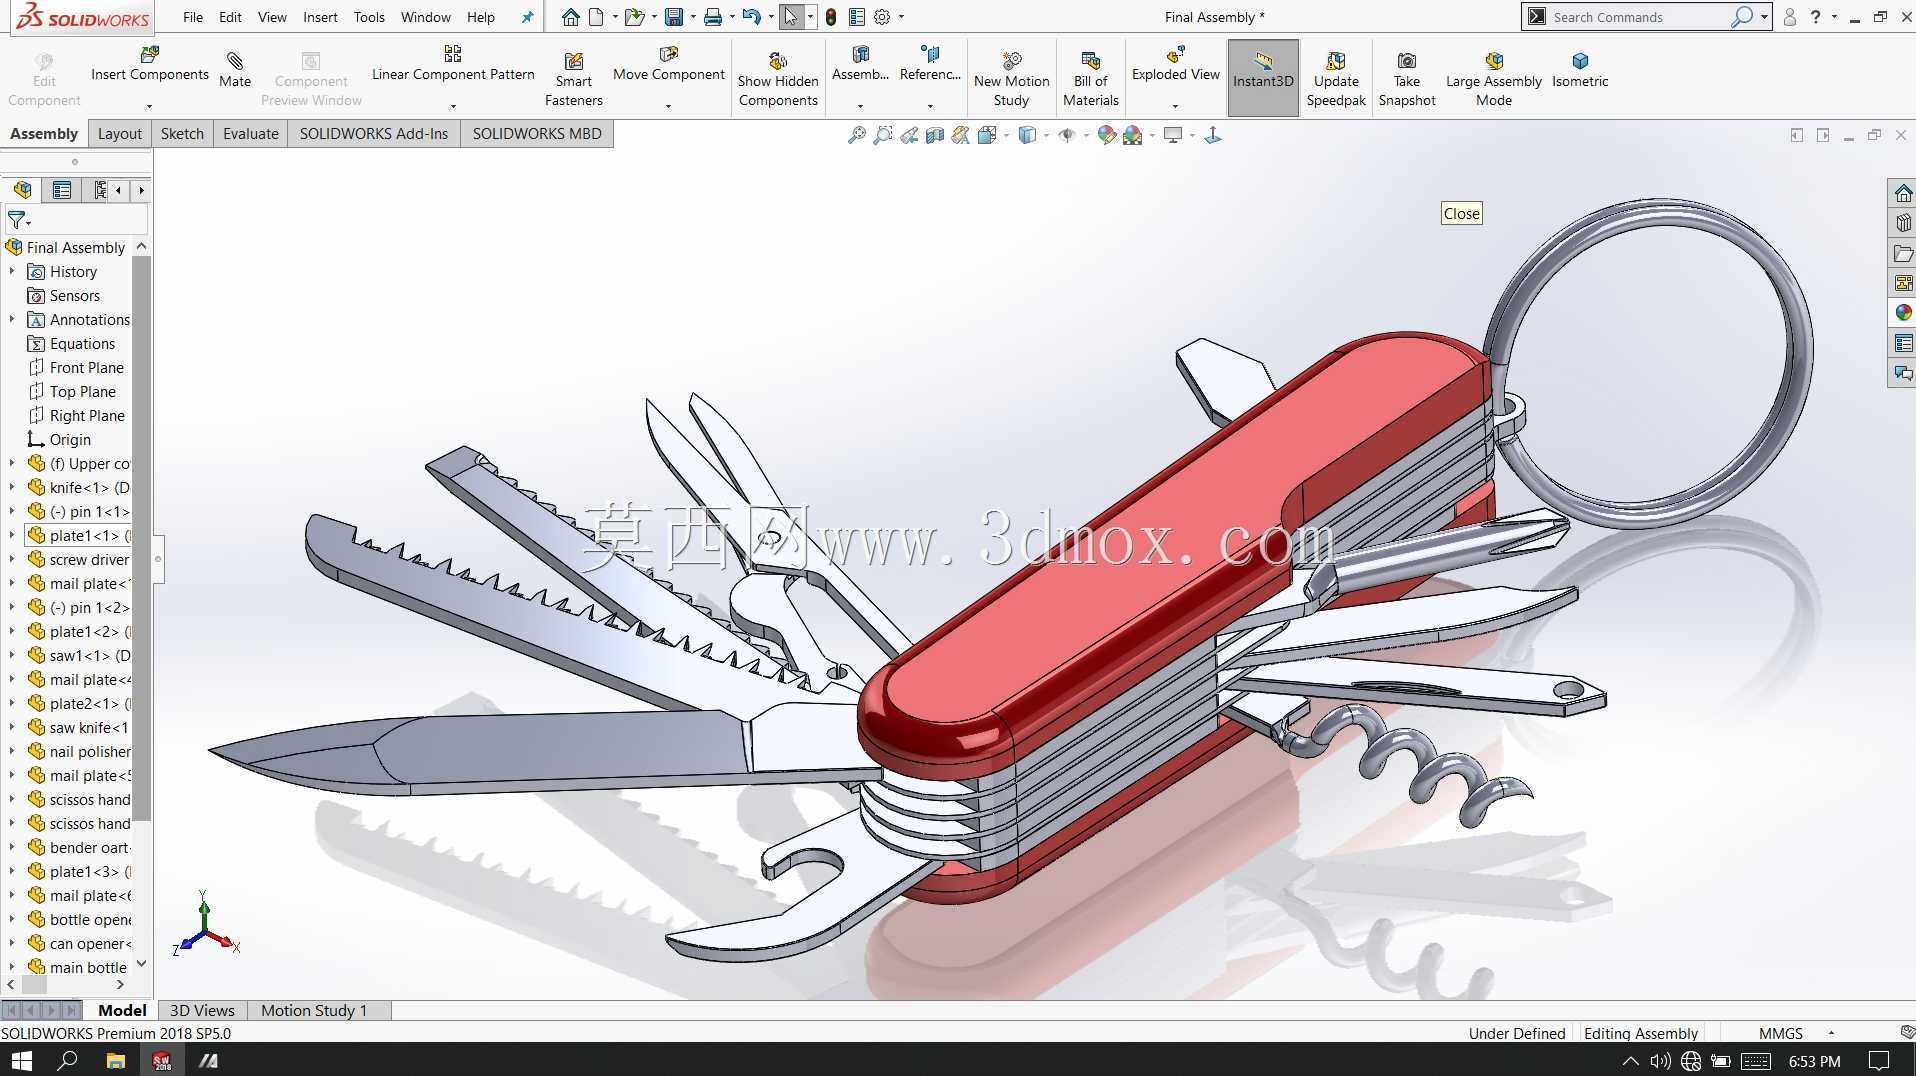Click the Insert Components icon
Viewport: 1916px width, 1076px height.
click(150, 54)
